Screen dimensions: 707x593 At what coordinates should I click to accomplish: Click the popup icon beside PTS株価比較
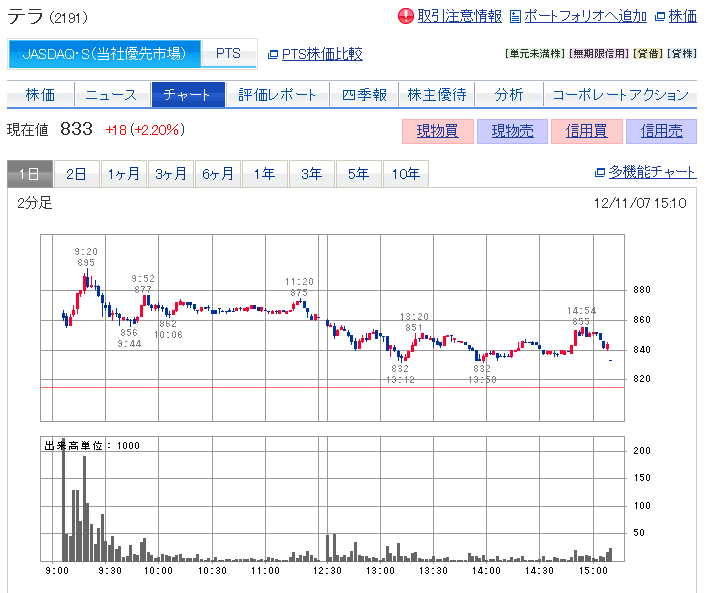click(273, 55)
